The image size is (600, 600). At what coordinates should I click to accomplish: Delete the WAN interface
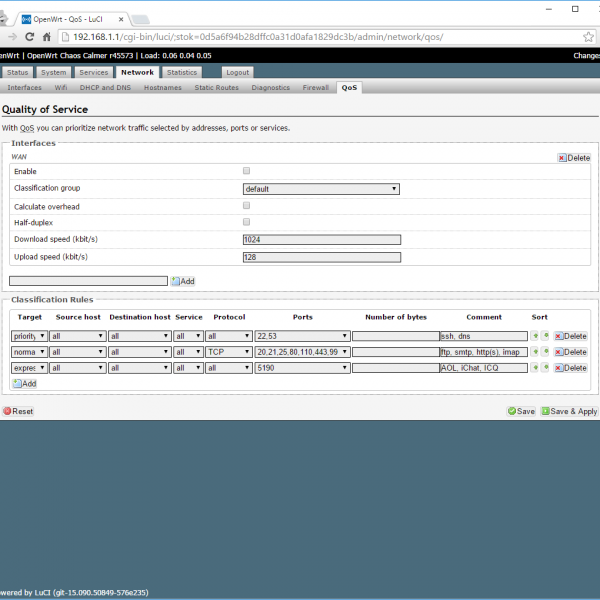pos(574,158)
